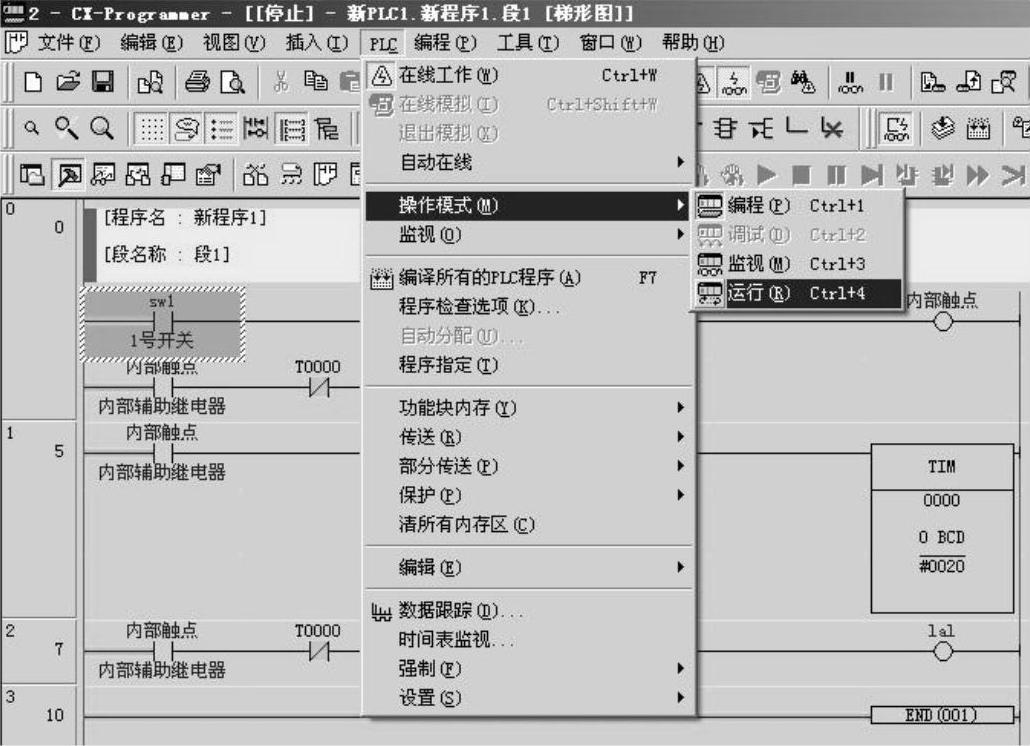Click the work online icon in toolbar
This screenshot has width=1030, height=746.
pyautogui.click(x=702, y=82)
